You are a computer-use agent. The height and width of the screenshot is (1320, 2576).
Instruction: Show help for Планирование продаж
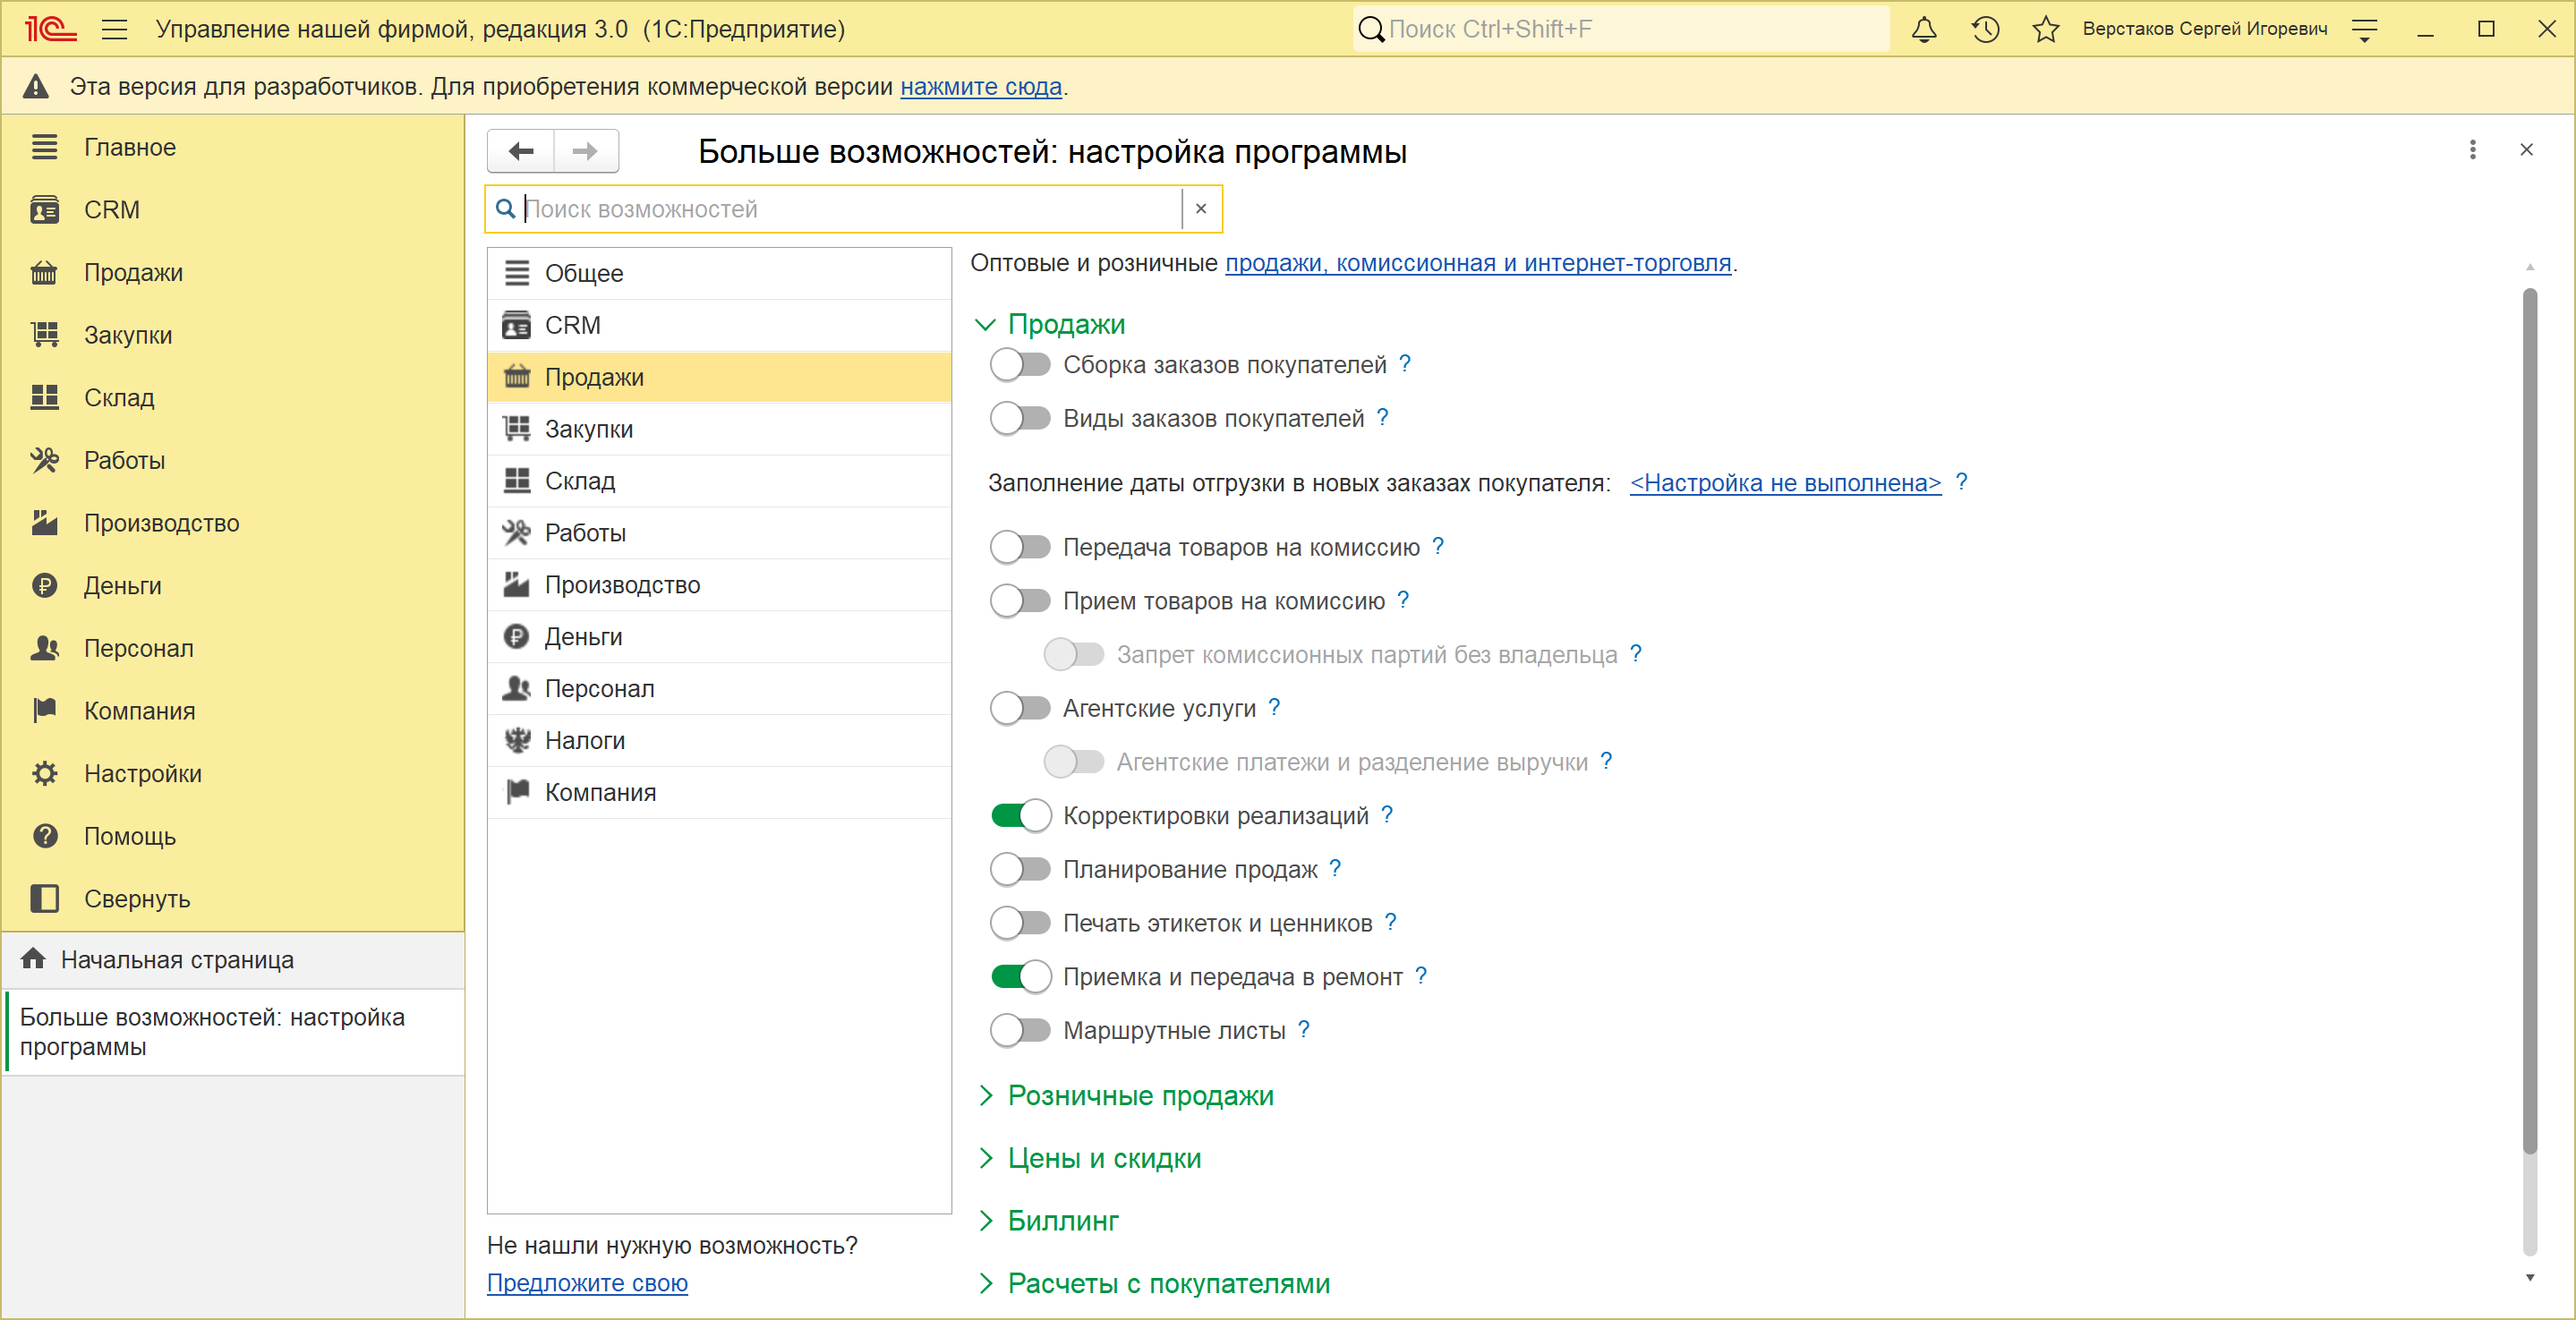coord(1335,868)
